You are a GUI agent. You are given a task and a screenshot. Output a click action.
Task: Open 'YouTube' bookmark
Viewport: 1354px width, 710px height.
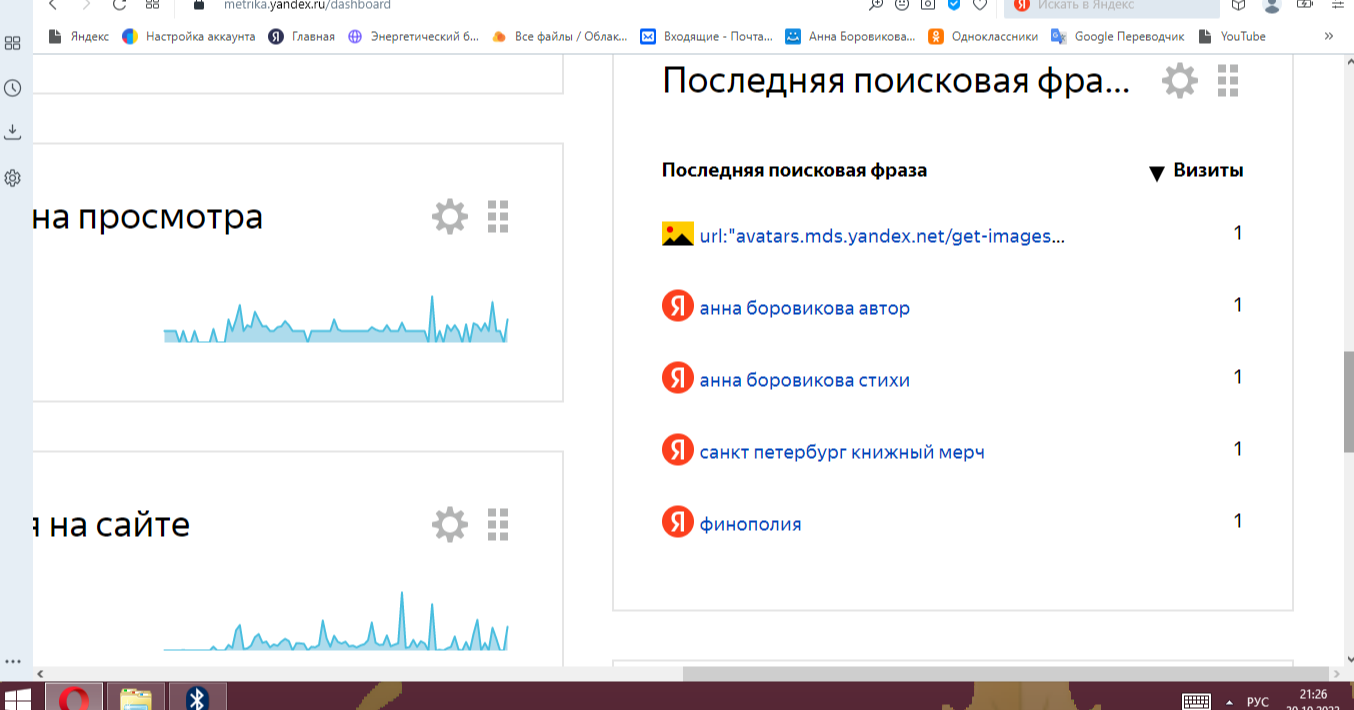coord(1232,37)
